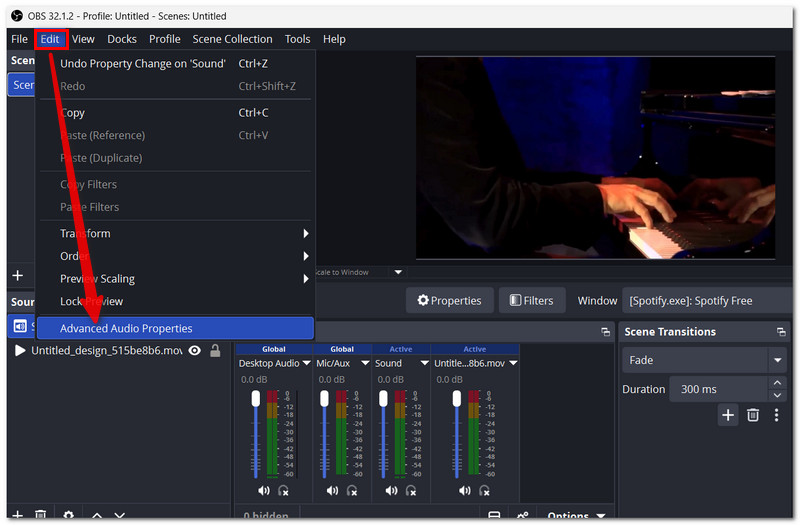The height and width of the screenshot is (525, 800).
Task: Expand the Preview Scaling submenu
Action: [x=176, y=279]
